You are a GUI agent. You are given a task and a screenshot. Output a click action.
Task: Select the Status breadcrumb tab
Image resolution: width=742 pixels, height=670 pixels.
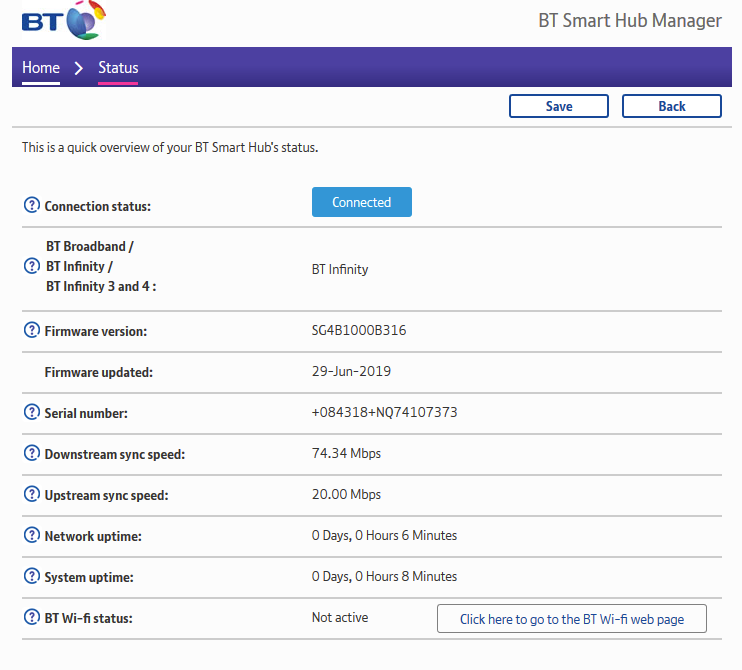point(118,68)
